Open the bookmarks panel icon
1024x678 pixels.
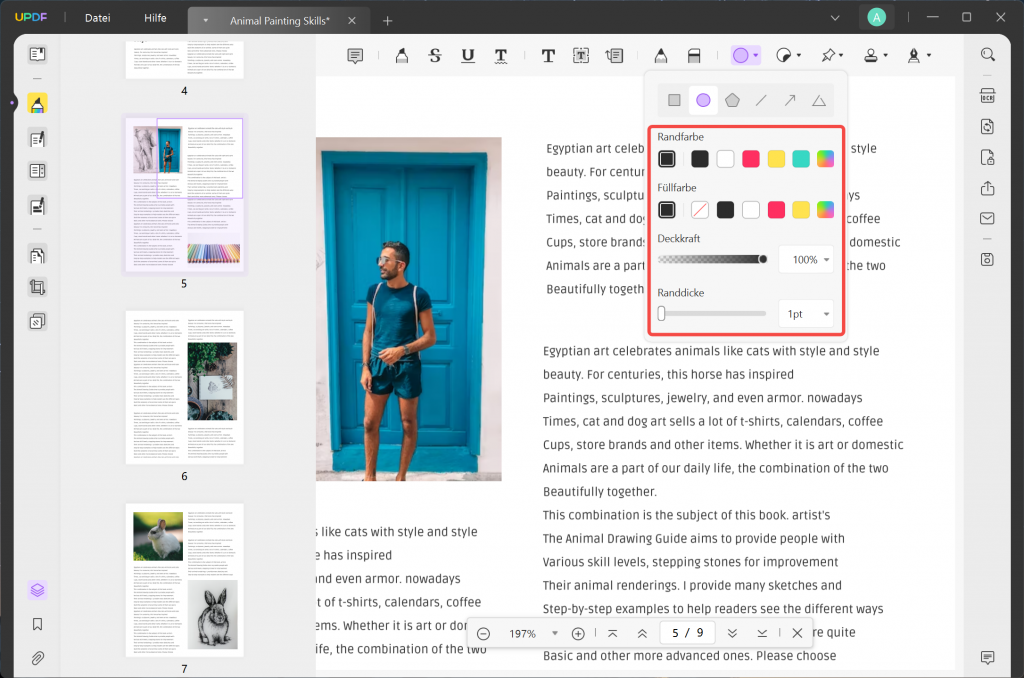coord(37,624)
